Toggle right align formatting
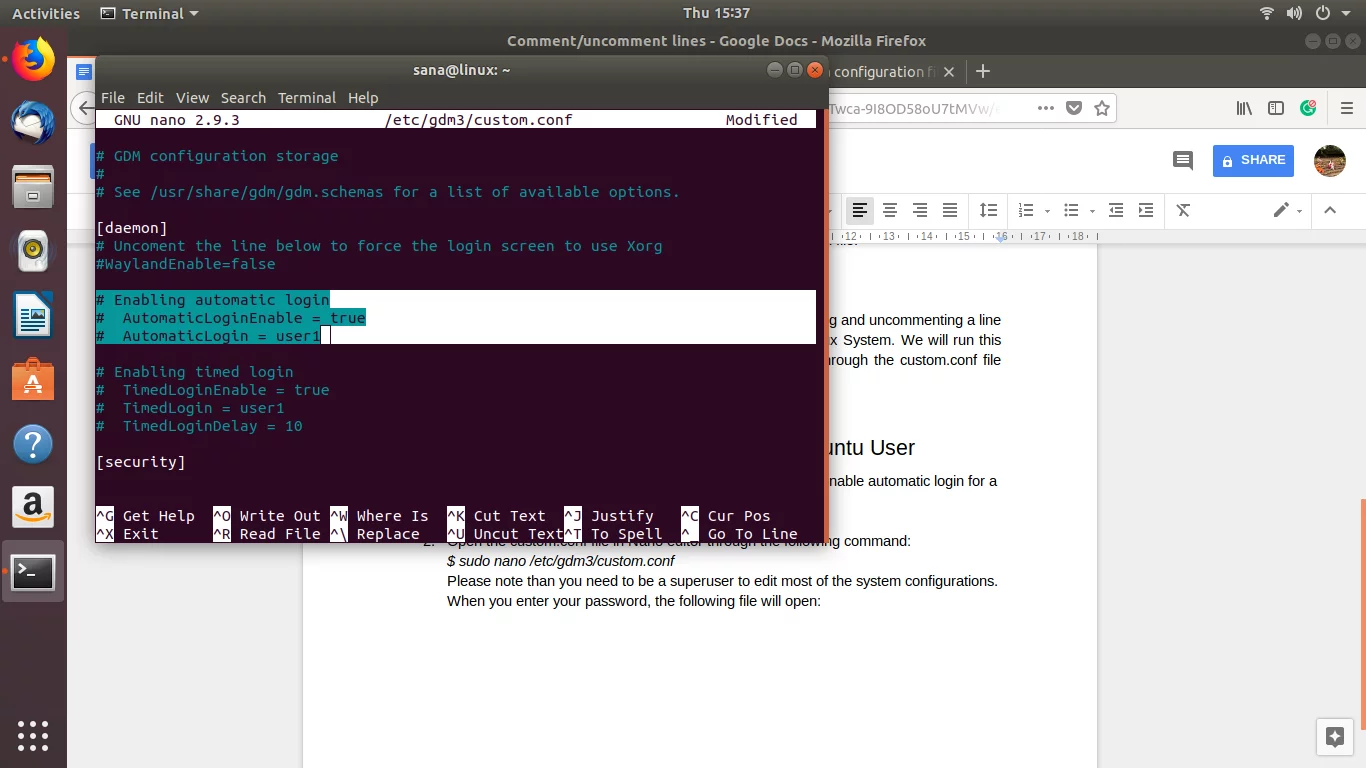Image resolution: width=1366 pixels, height=768 pixels. (920, 210)
